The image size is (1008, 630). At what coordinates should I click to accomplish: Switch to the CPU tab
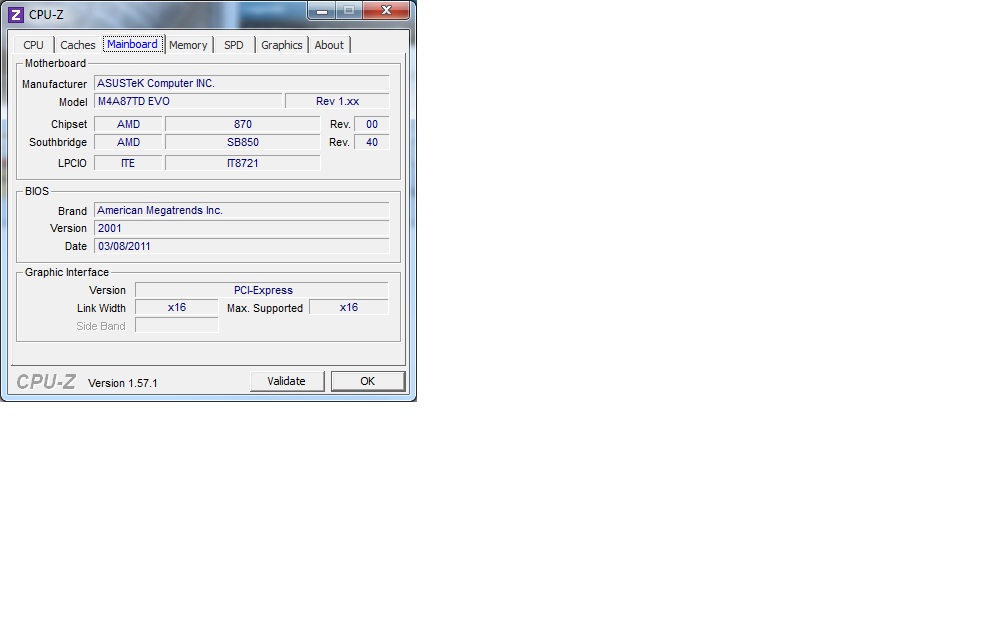tap(34, 45)
